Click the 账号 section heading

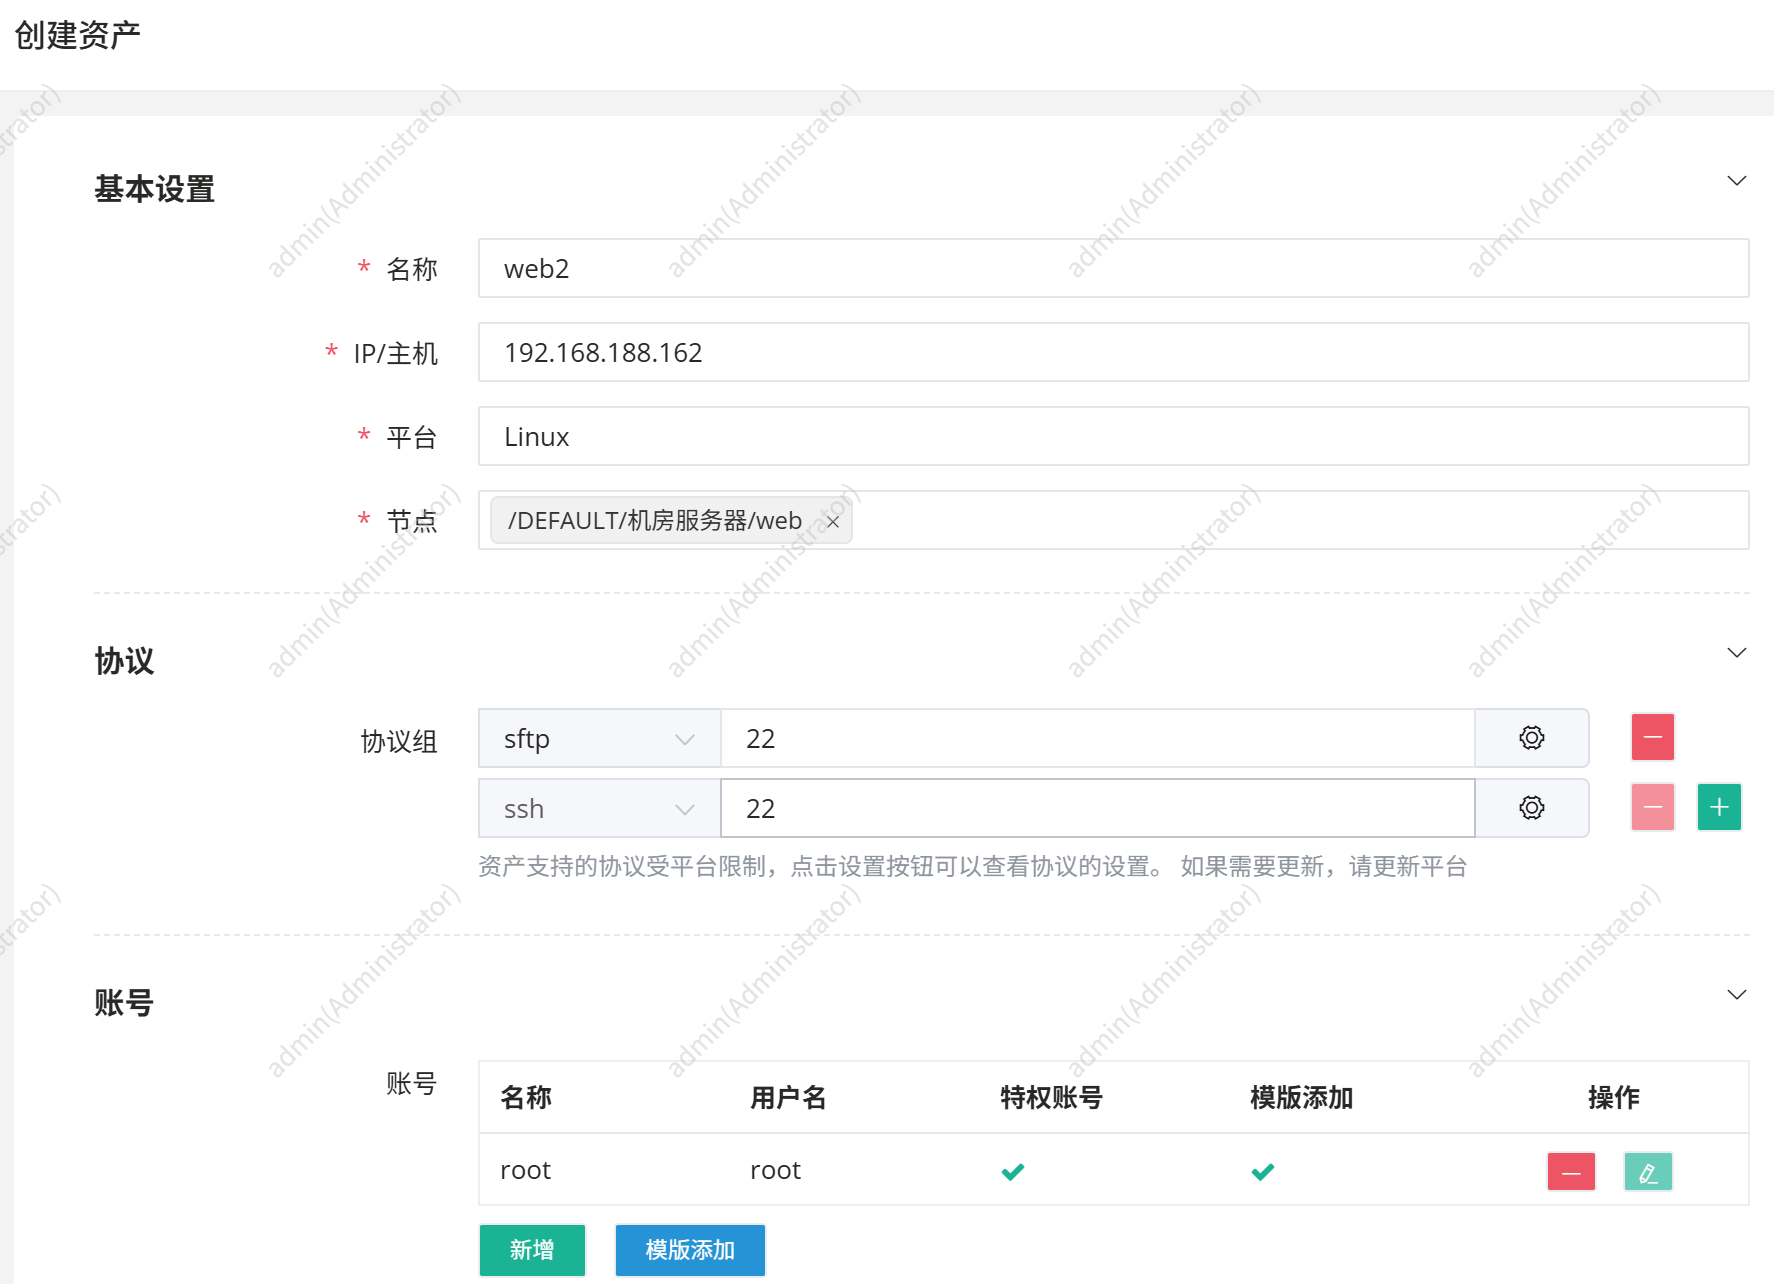pos(124,1003)
